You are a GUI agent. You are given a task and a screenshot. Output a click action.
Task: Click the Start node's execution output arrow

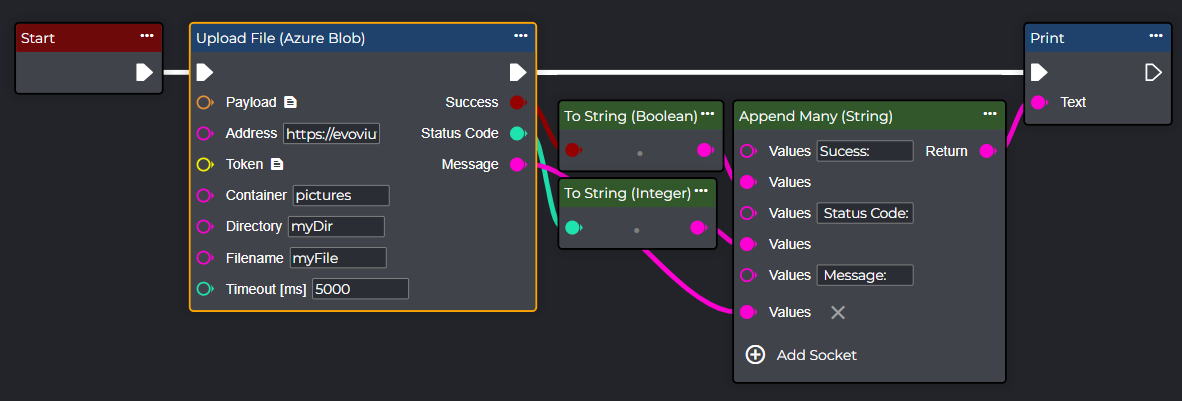[144, 72]
